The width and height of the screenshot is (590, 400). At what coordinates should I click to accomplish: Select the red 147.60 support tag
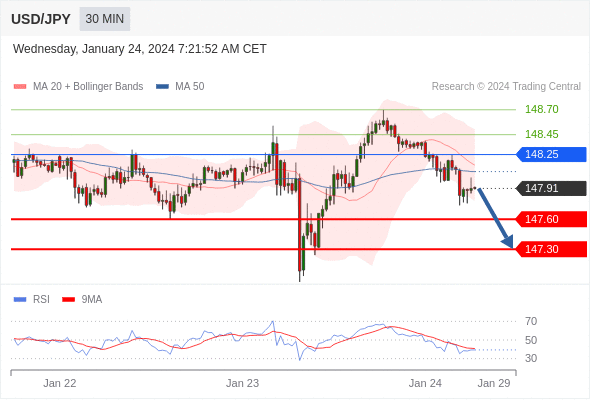click(551, 219)
